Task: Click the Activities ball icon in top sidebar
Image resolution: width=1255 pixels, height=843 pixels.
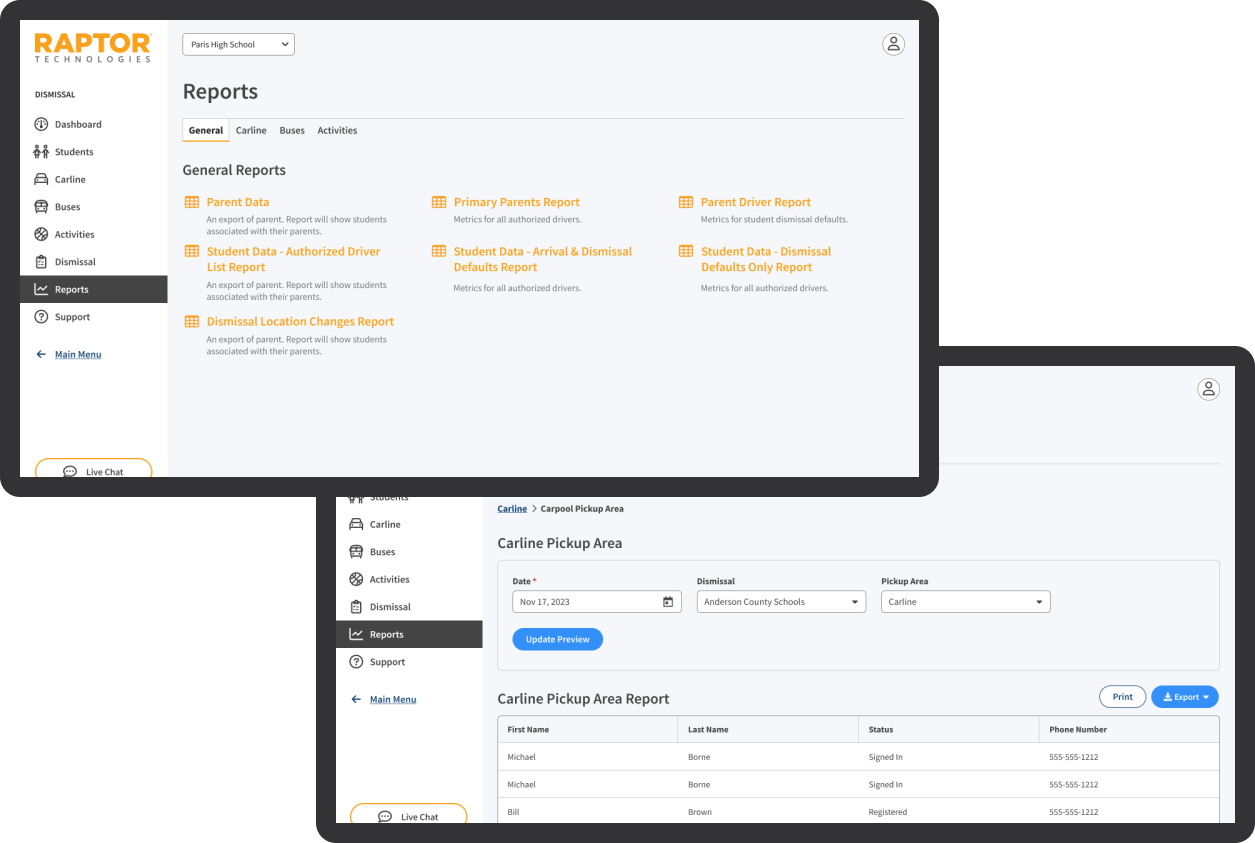Action: point(41,234)
